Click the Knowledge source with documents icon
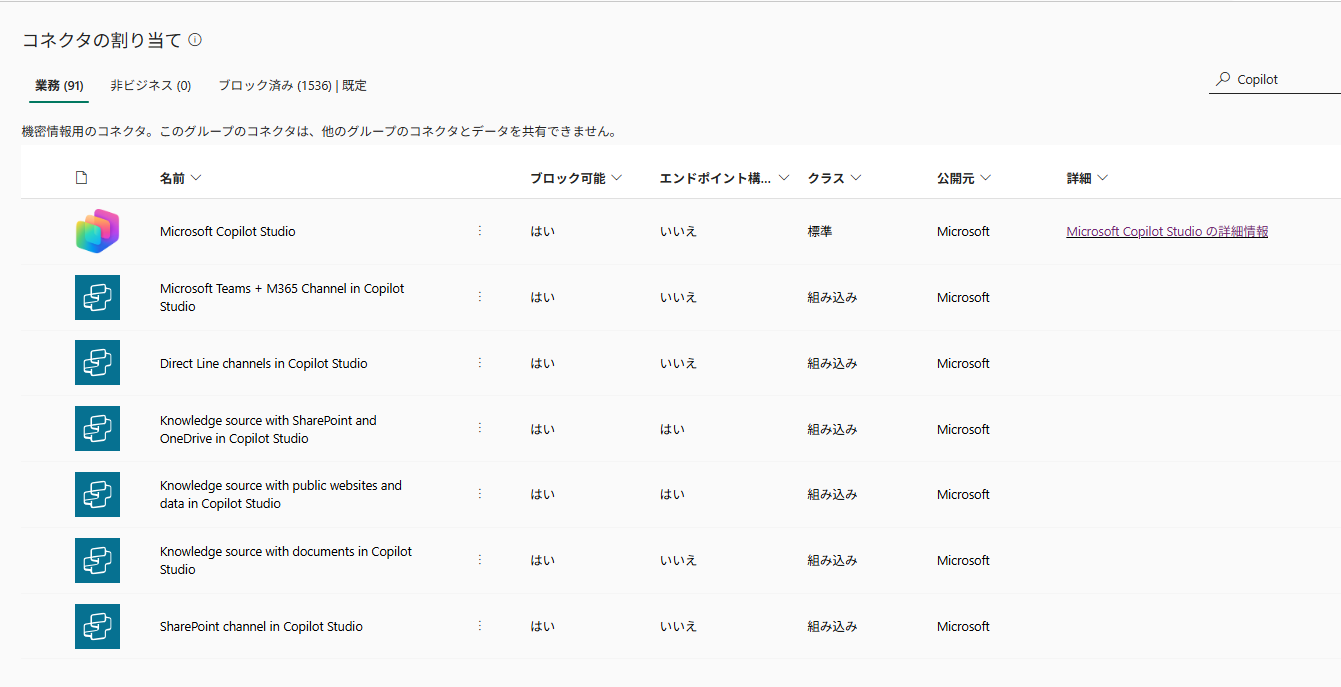Viewport: 1341px width, 687px height. [x=97, y=560]
